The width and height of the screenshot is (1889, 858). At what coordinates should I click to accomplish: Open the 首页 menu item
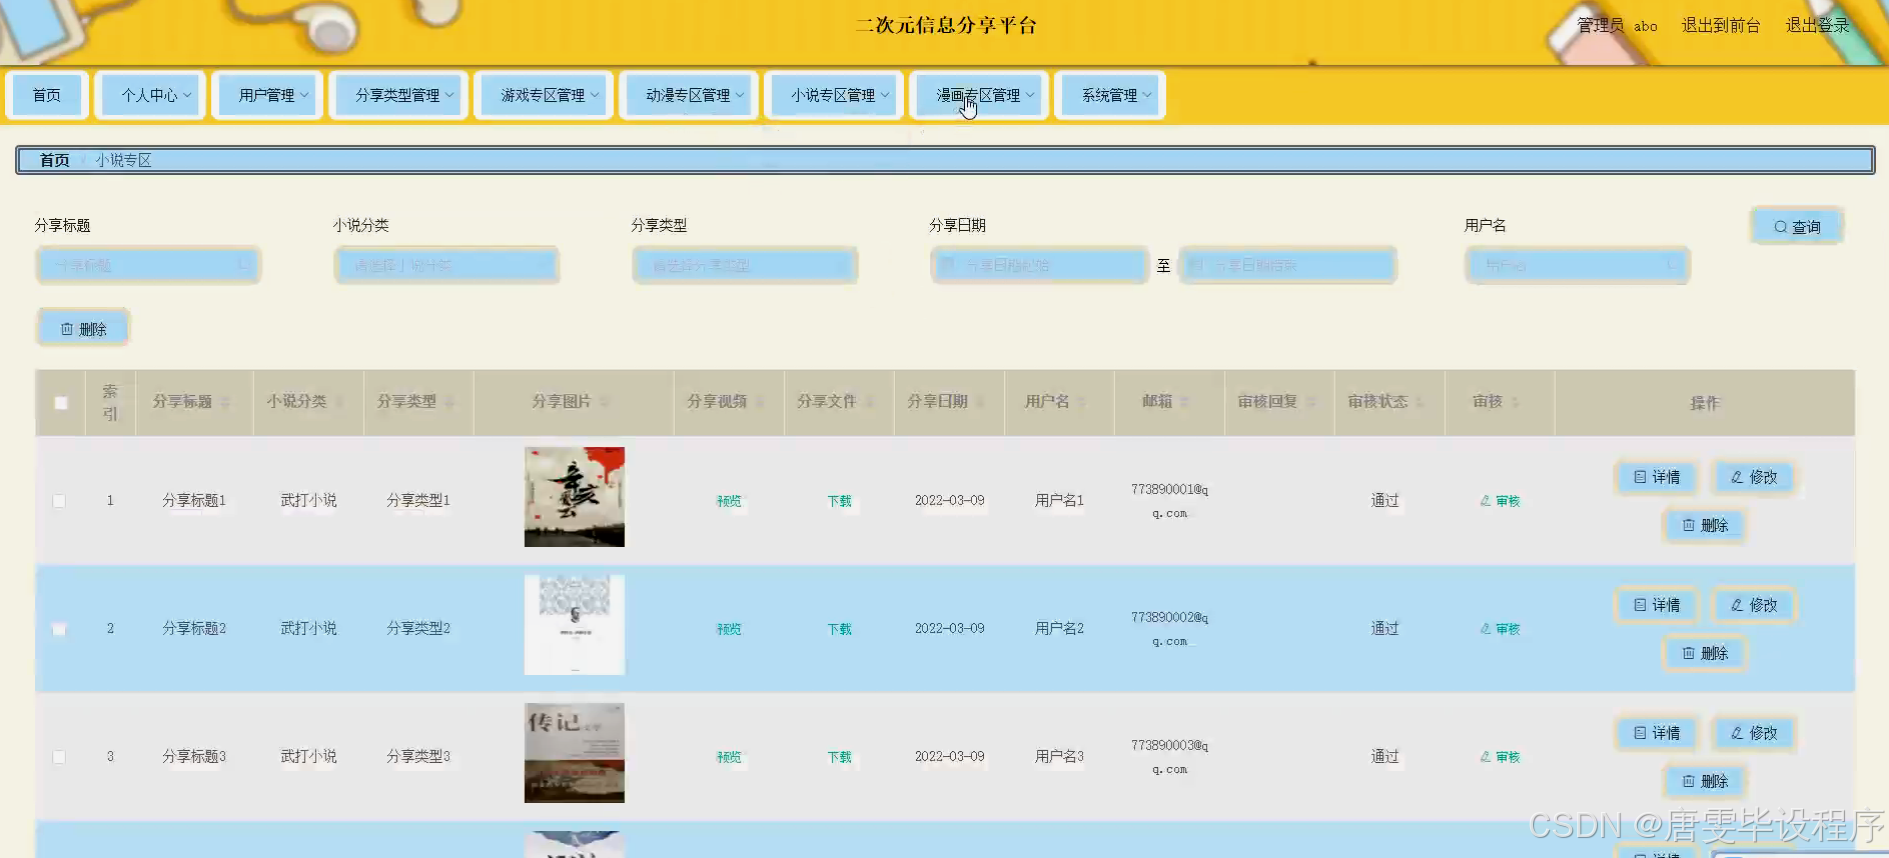pyautogui.click(x=47, y=95)
